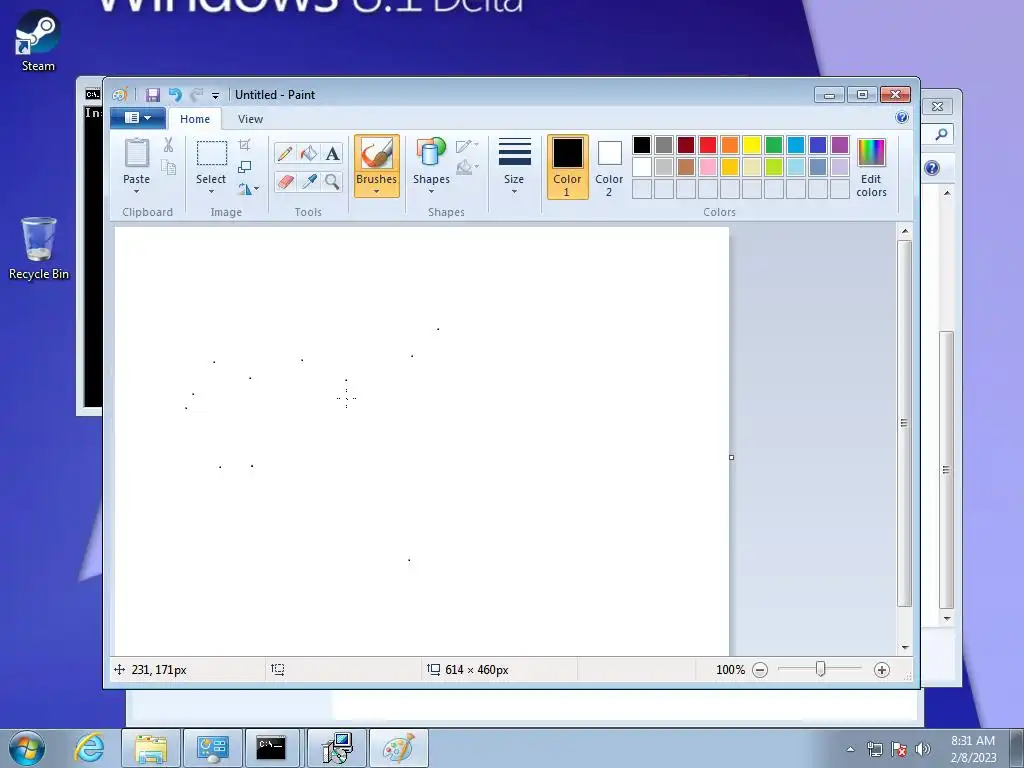This screenshot has height=768, width=1024.
Task: Click the clock showing 8:31 AM
Action: coord(973,741)
